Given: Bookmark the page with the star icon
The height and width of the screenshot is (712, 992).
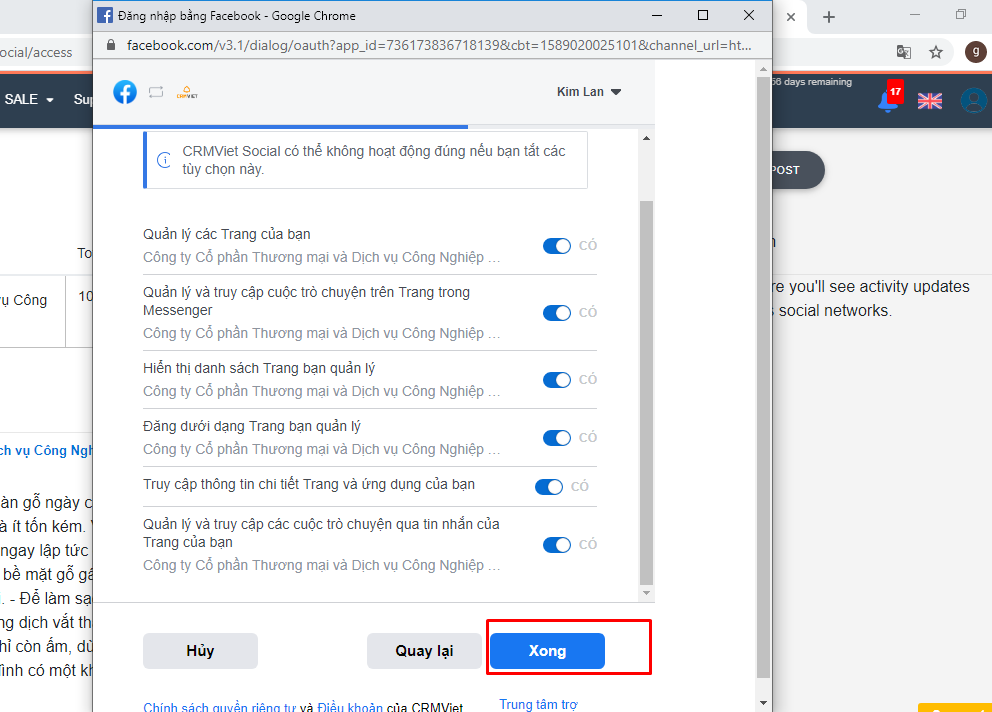Looking at the screenshot, I should click(x=936, y=52).
